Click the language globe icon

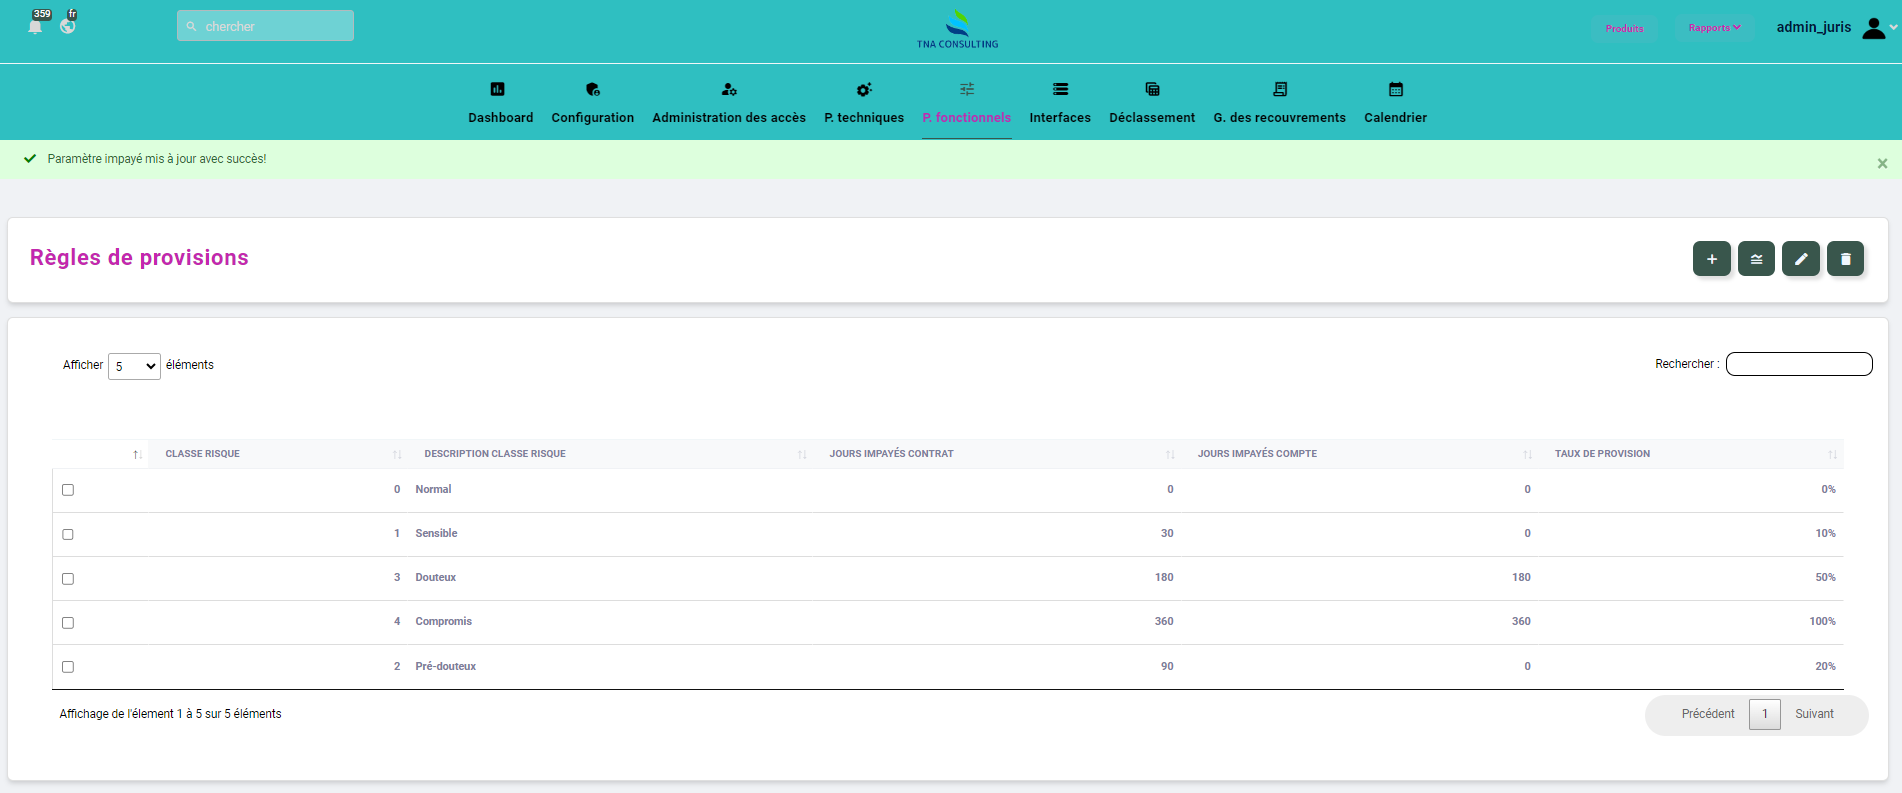pyautogui.click(x=68, y=26)
